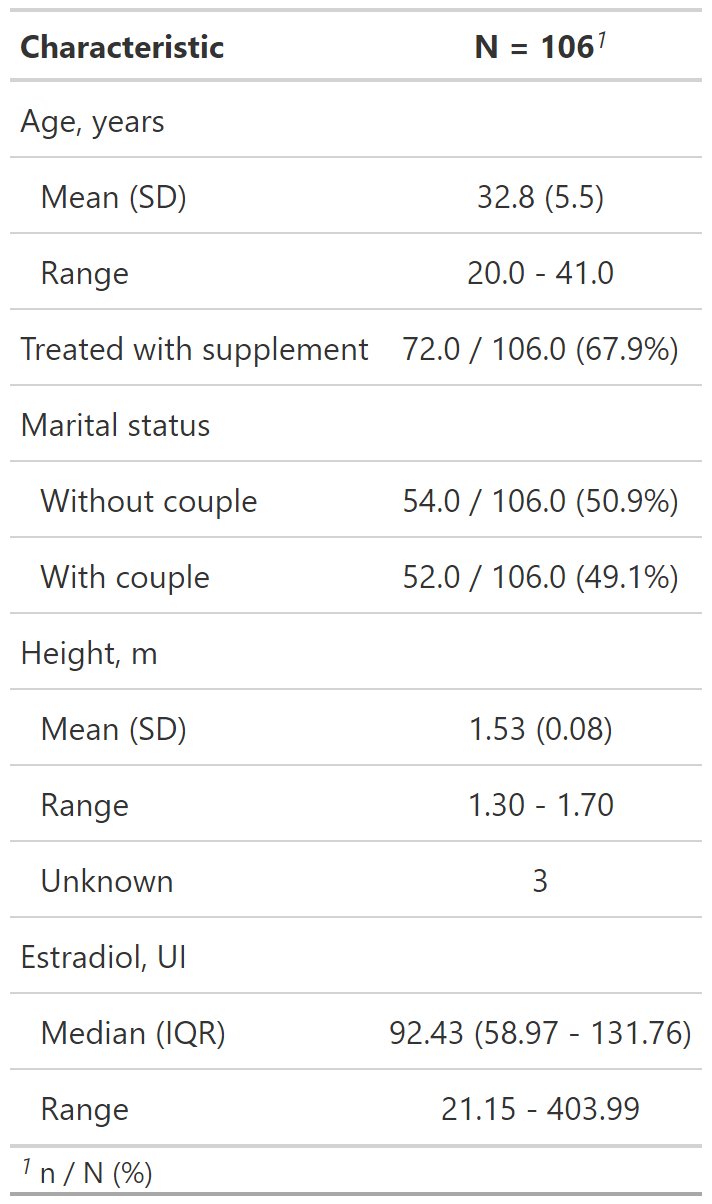Click the estradiol range value 21.15 - 403.99
This screenshot has height=1204, width=712.
540,1110
